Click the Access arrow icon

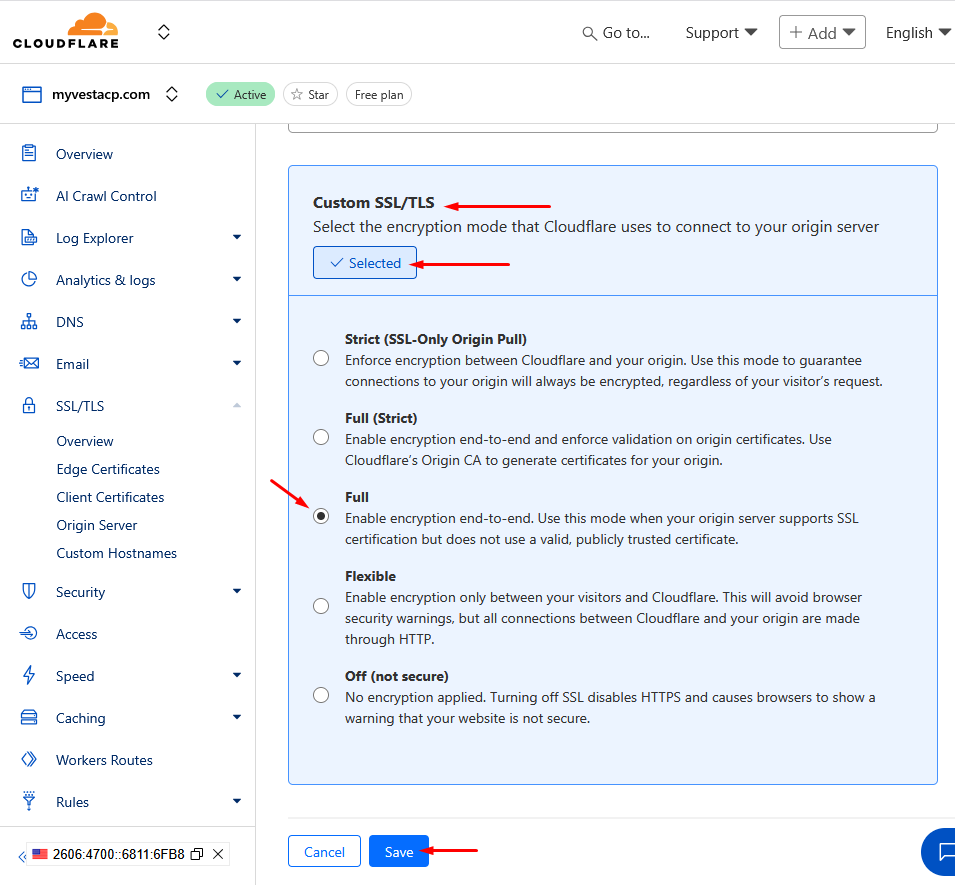click(x=29, y=633)
